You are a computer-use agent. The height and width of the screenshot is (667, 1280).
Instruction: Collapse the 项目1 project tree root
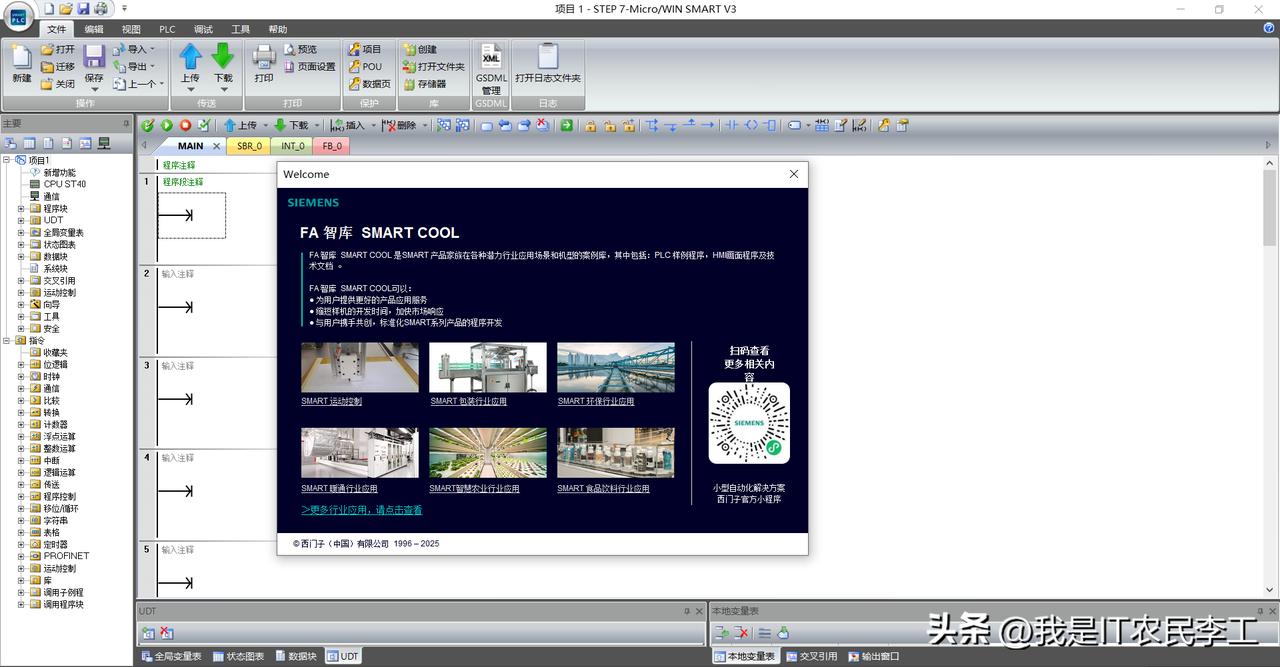[x=7, y=160]
